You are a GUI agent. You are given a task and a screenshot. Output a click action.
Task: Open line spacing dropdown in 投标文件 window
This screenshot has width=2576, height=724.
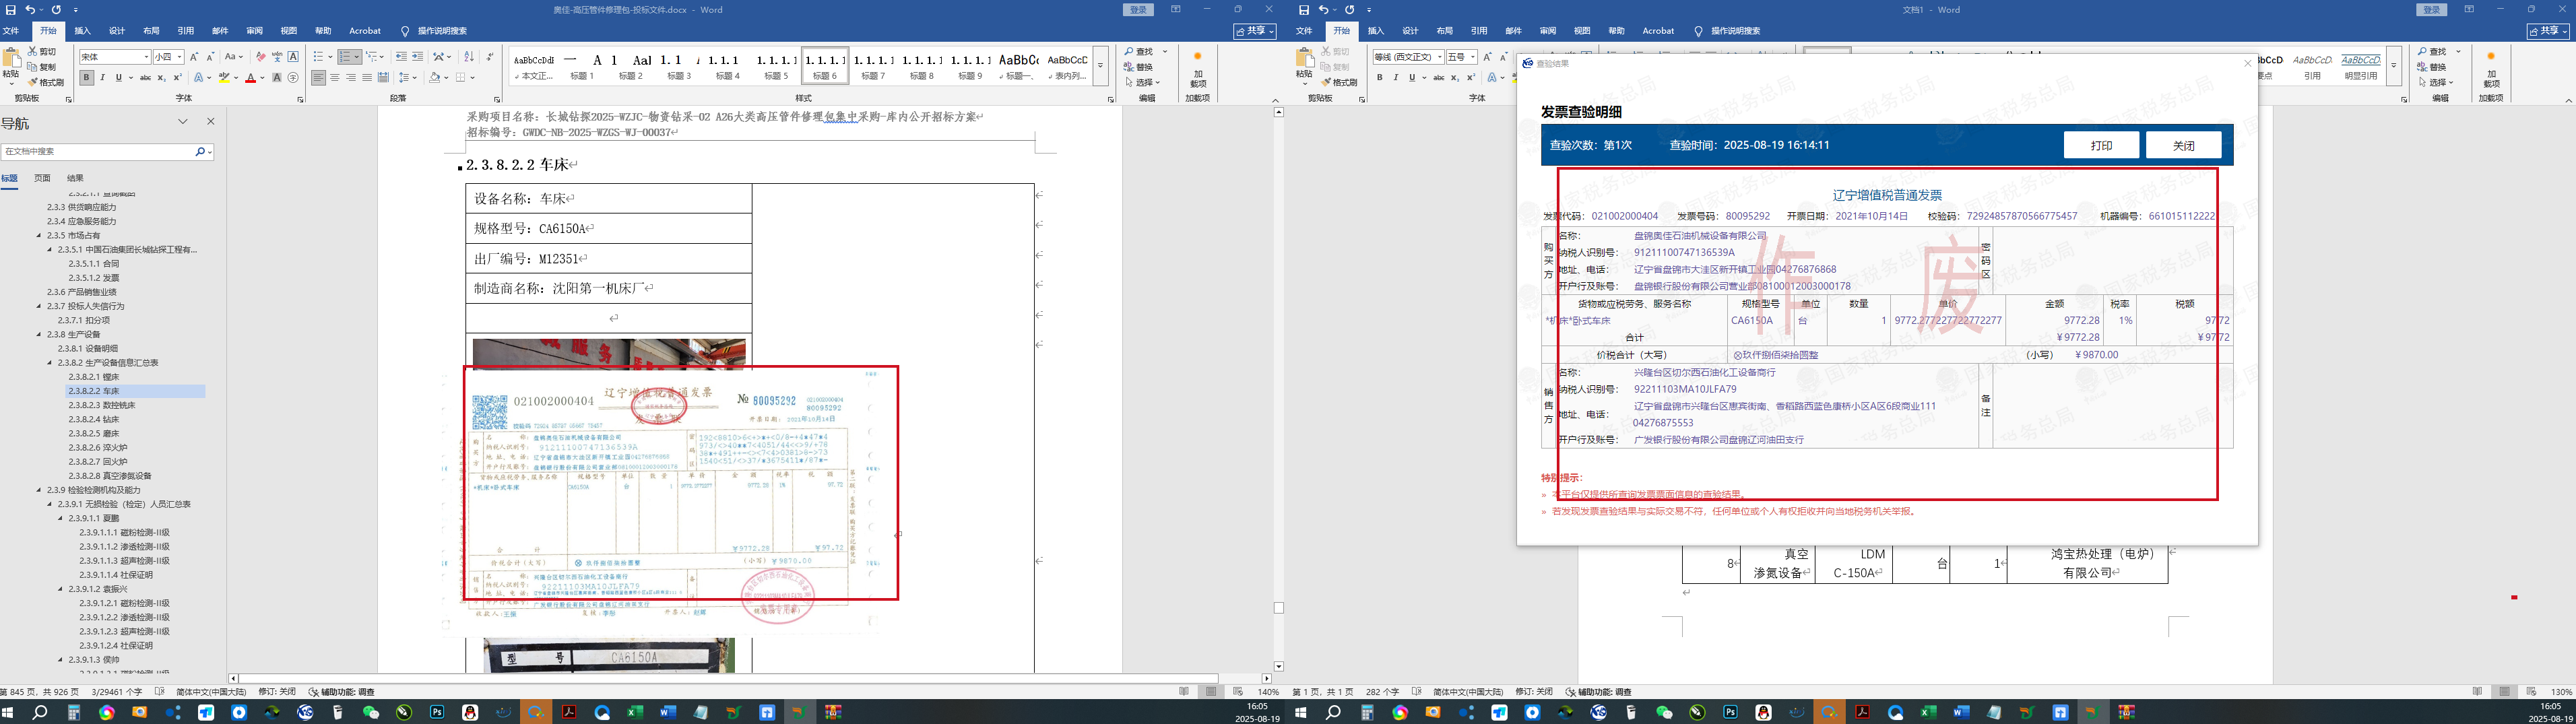click(414, 78)
